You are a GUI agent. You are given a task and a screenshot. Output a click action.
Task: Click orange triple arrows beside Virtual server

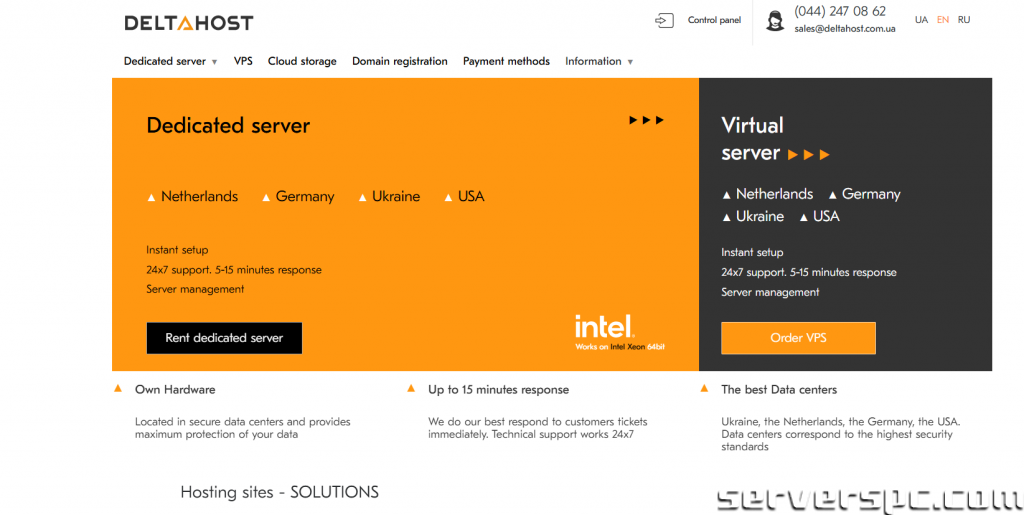[x=809, y=154]
